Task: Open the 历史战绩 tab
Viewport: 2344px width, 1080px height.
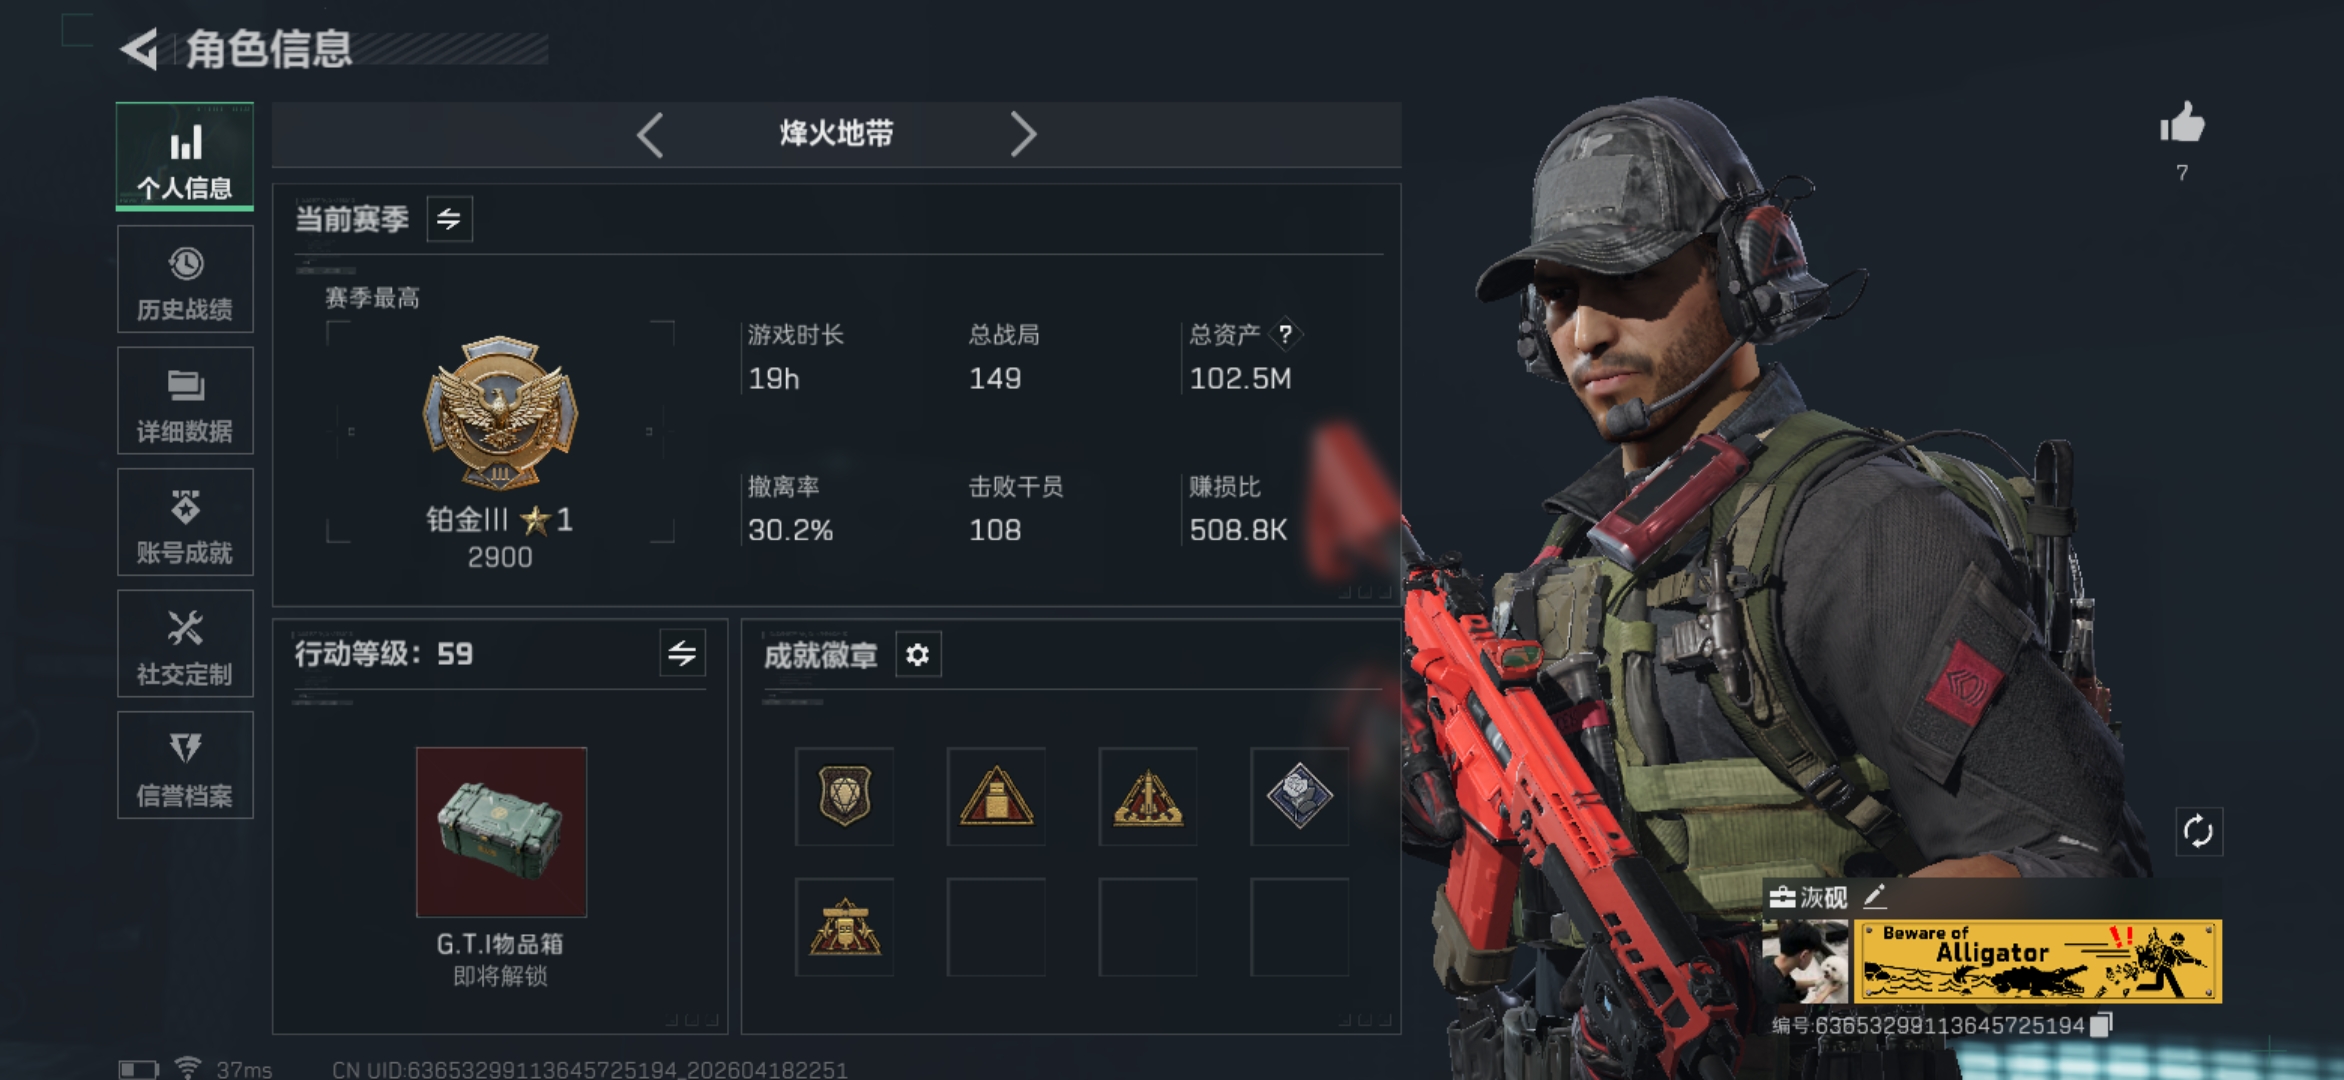Action: tap(185, 279)
